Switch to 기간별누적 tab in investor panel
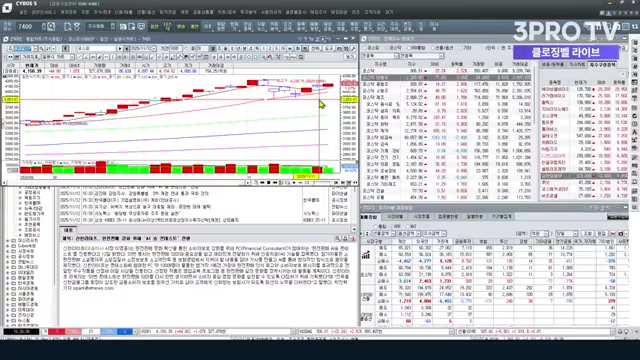 [x=502, y=217]
